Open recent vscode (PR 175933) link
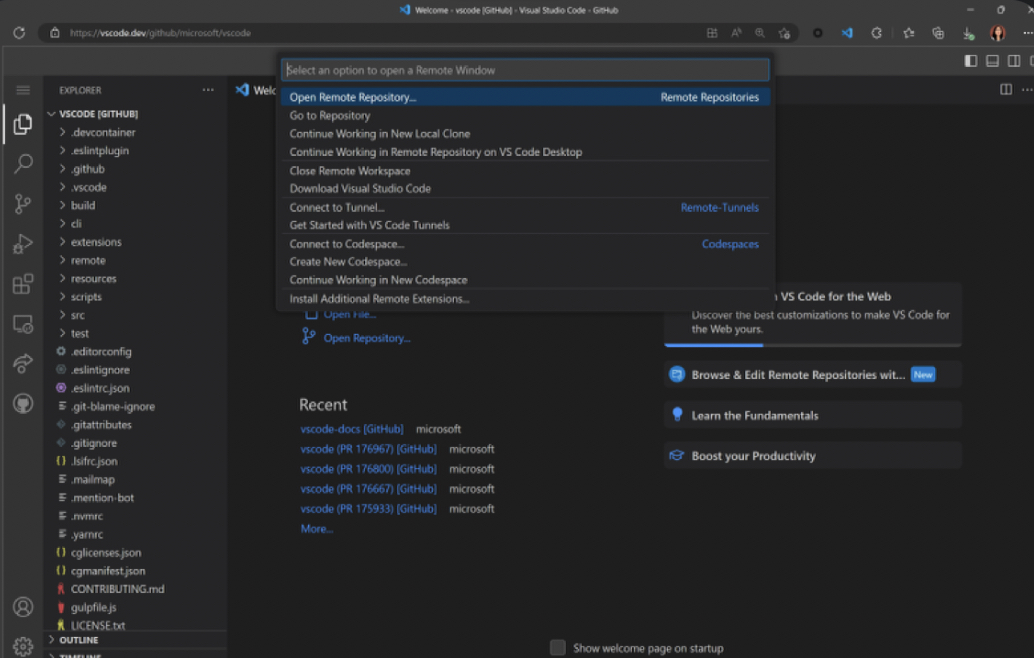This screenshot has width=1034, height=658. click(x=368, y=508)
